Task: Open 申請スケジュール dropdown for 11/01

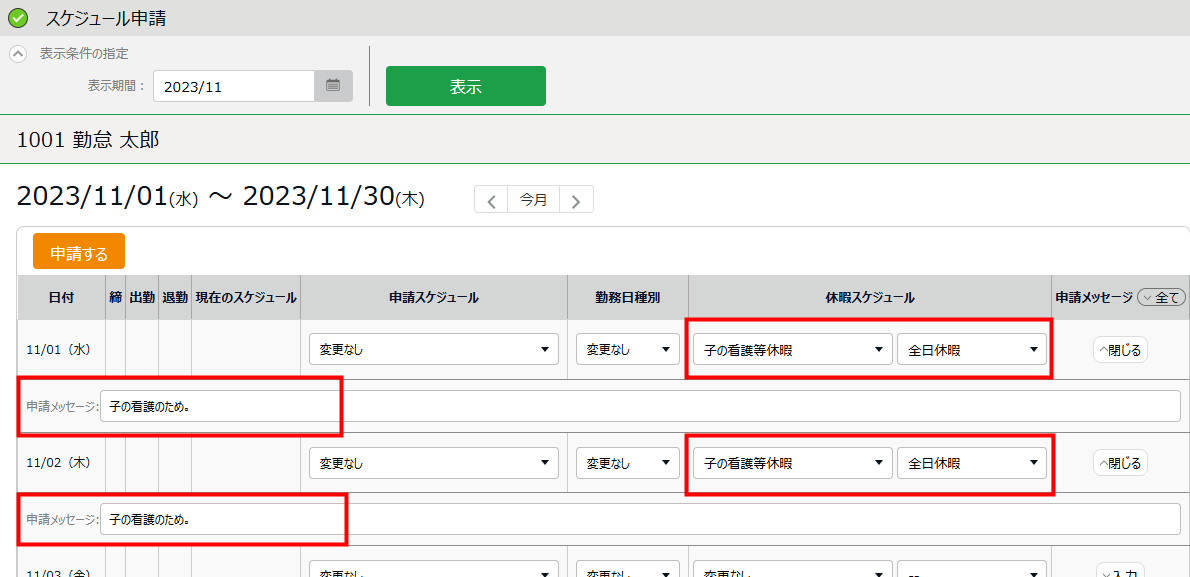Action: (433, 350)
